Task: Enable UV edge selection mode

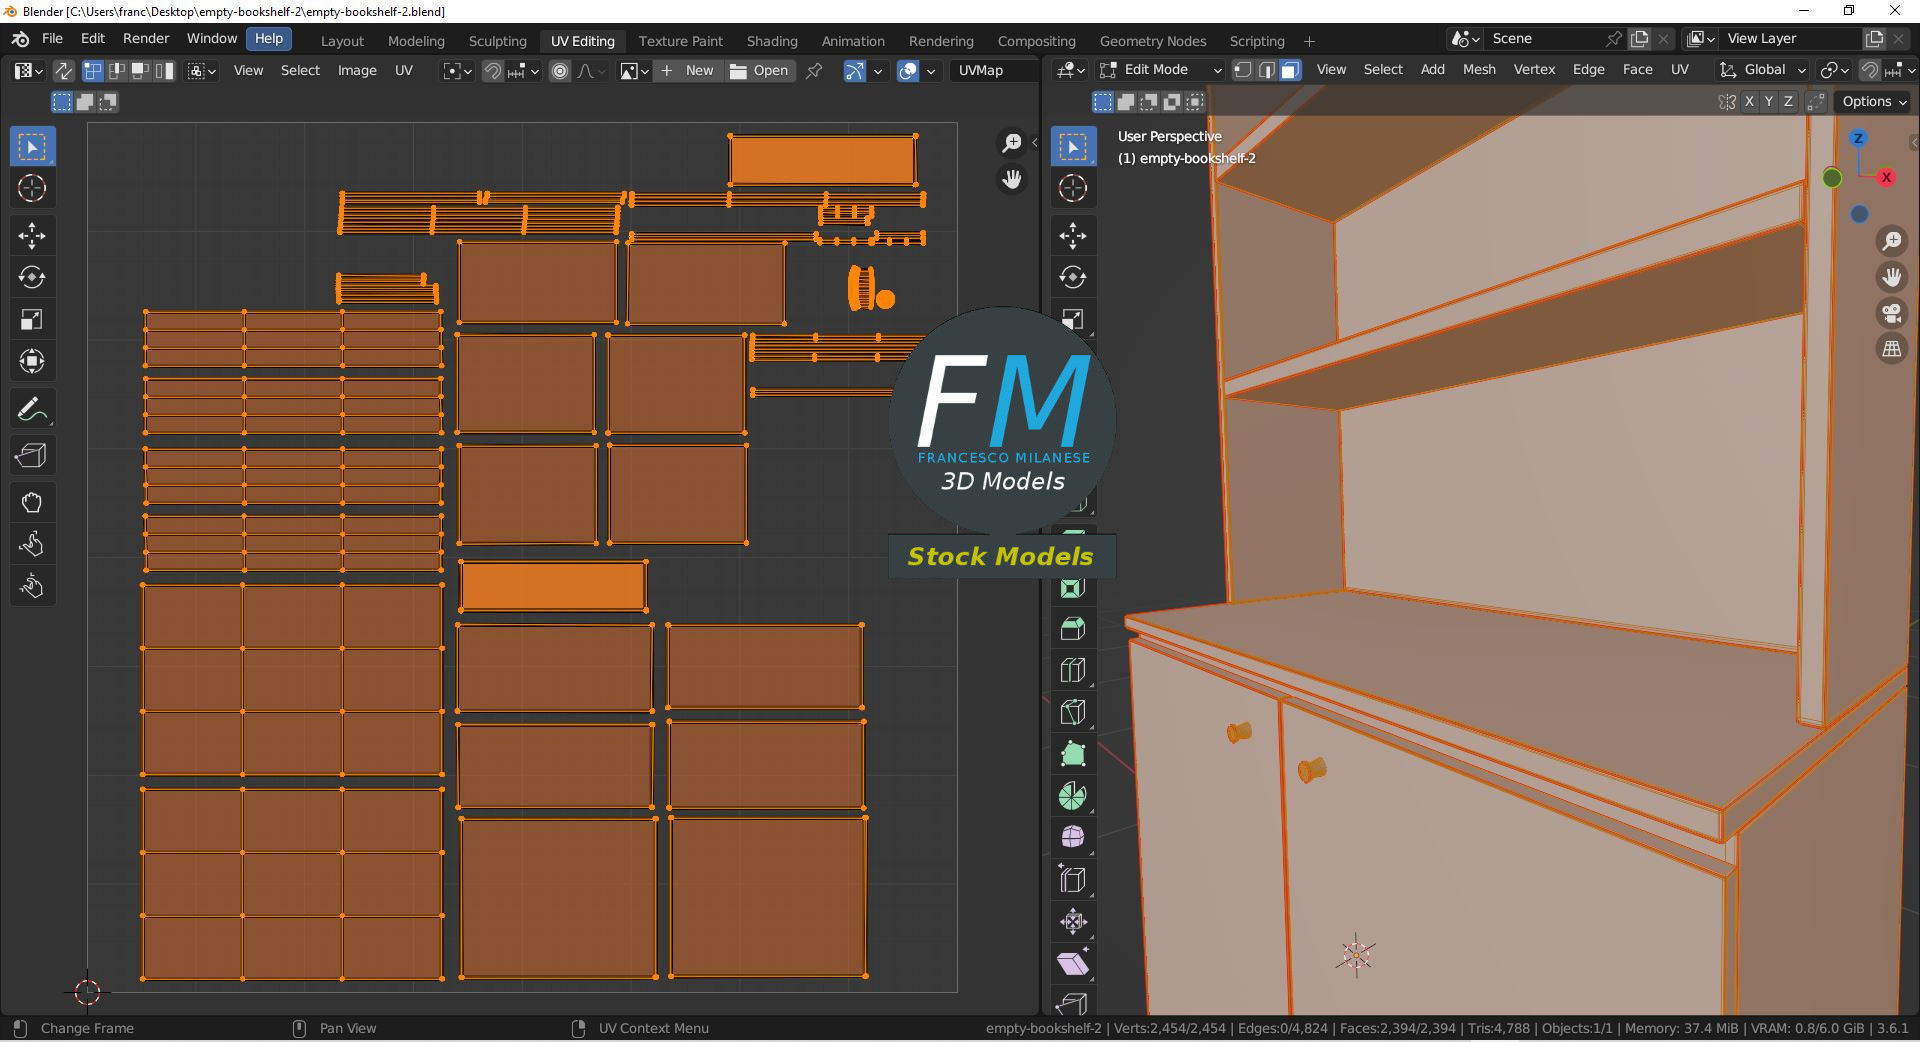Action: tap(116, 71)
